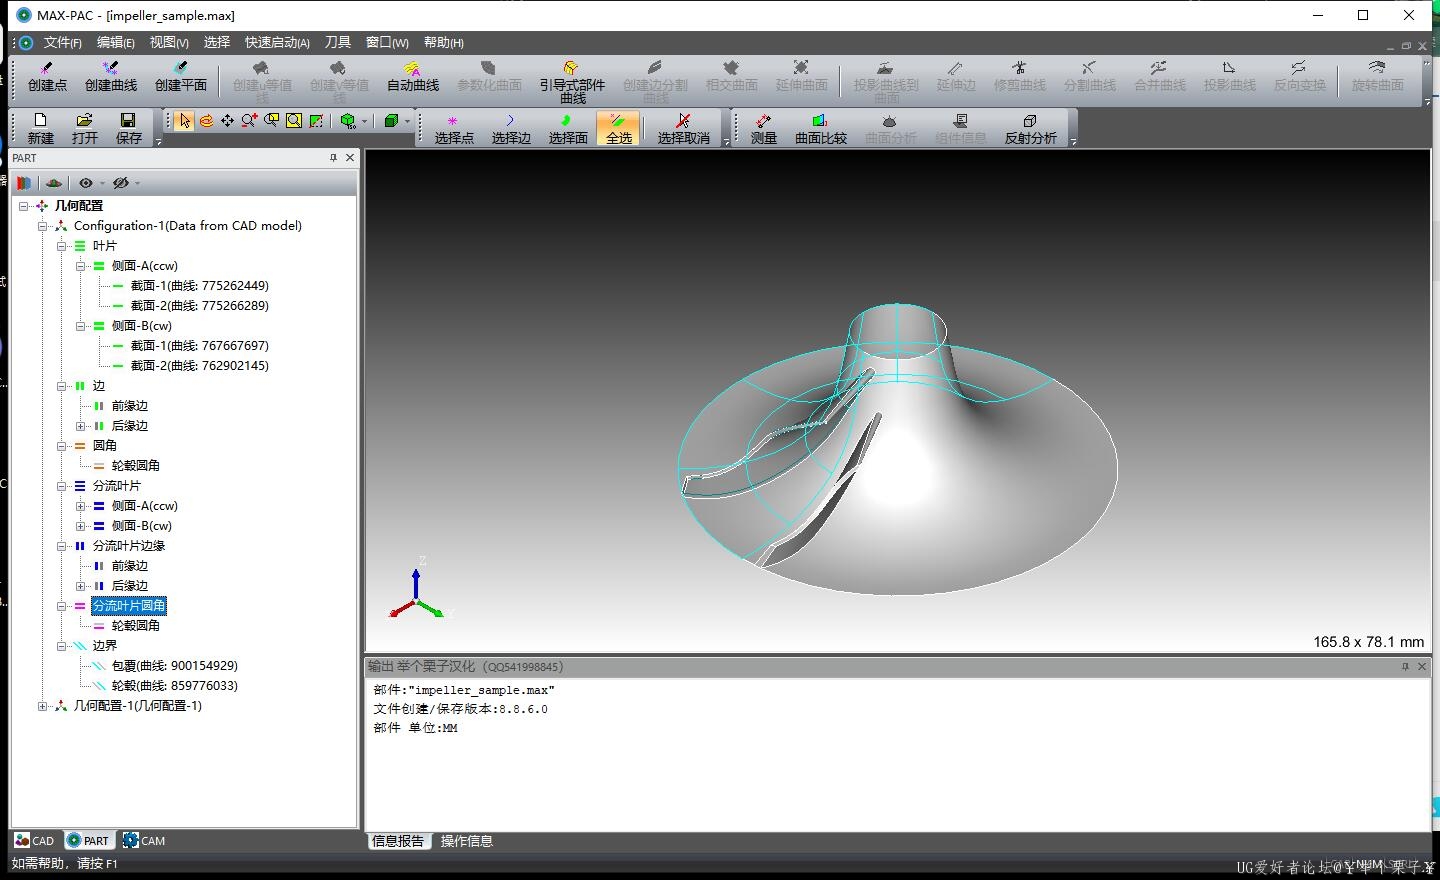
Task: Open the dropdown arrow beside the shaded display cube
Action: (407, 122)
